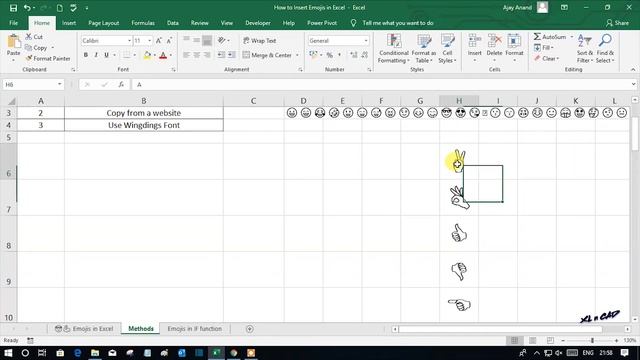This screenshot has height=360, width=640.
Task: Toggle Wrap Text for the cell
Action: click(x=260, y=40)
